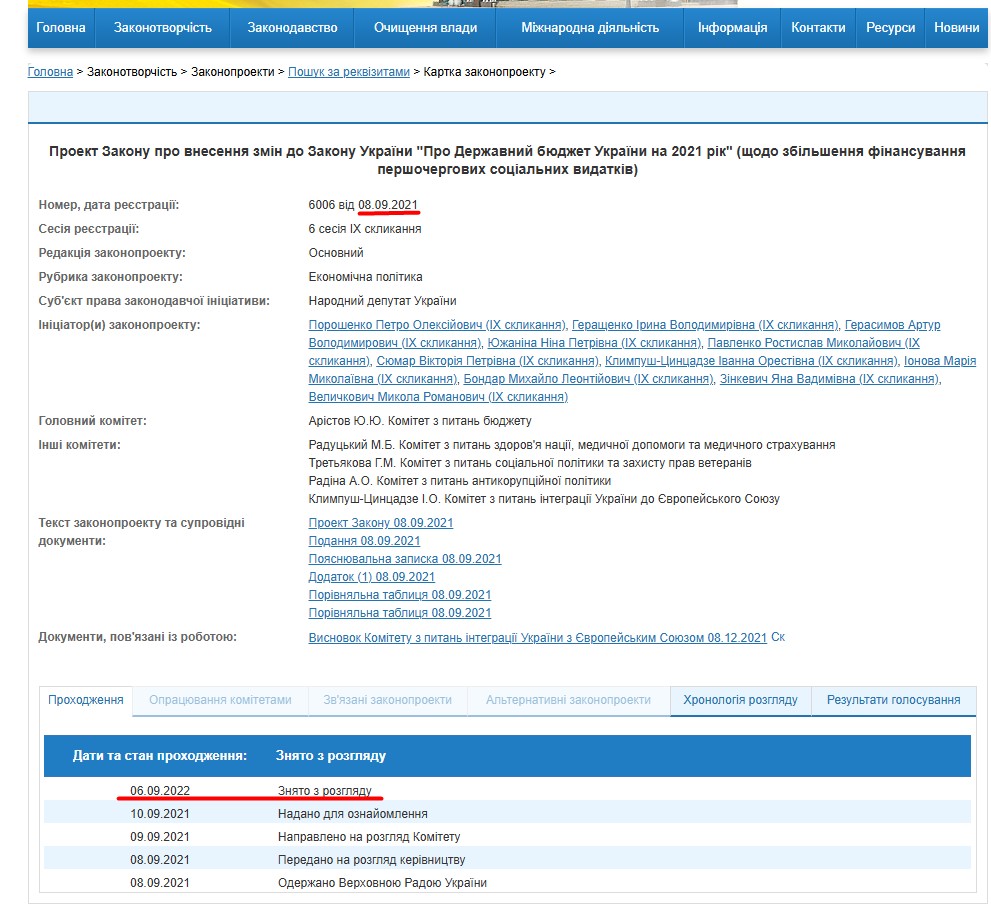Open the Контакти menu item
The image size is (991, 905).
click(x=818, y=28)
